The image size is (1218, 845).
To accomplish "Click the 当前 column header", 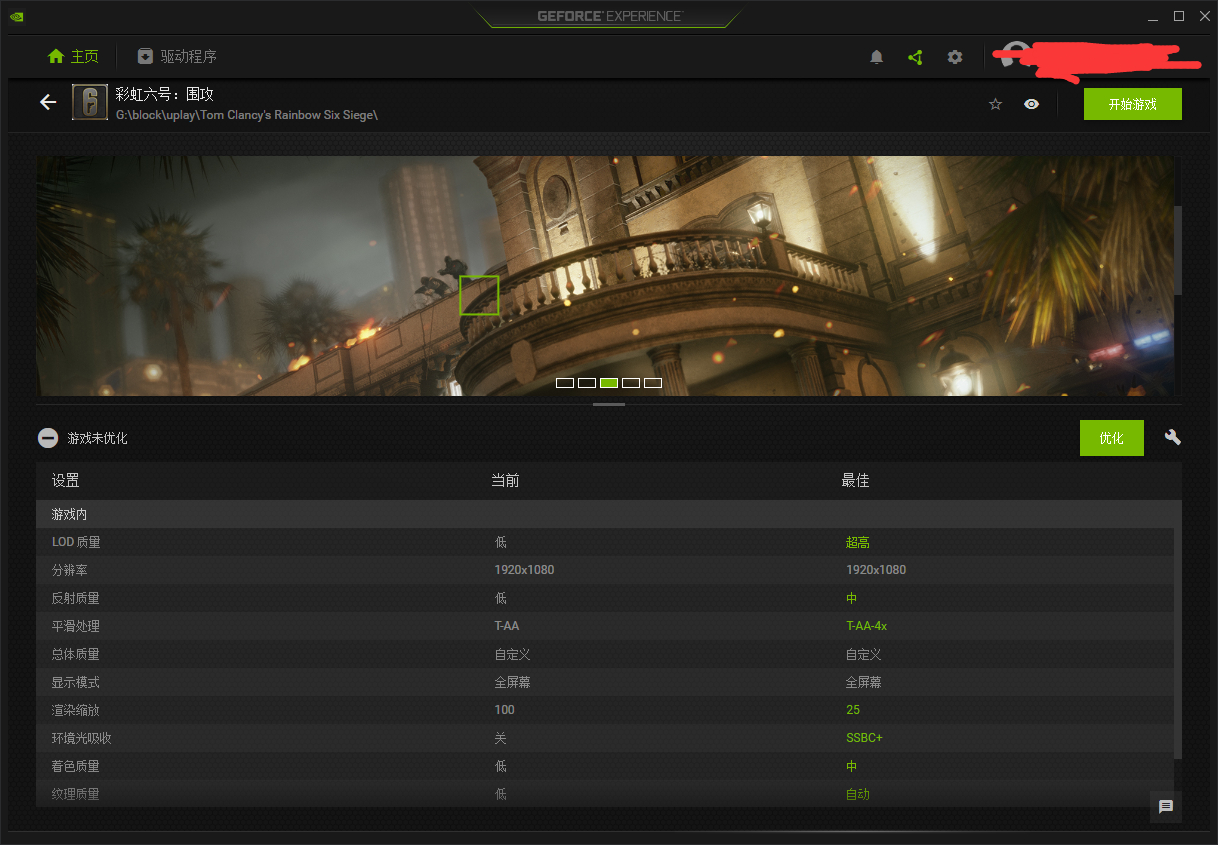I will 505,481.
